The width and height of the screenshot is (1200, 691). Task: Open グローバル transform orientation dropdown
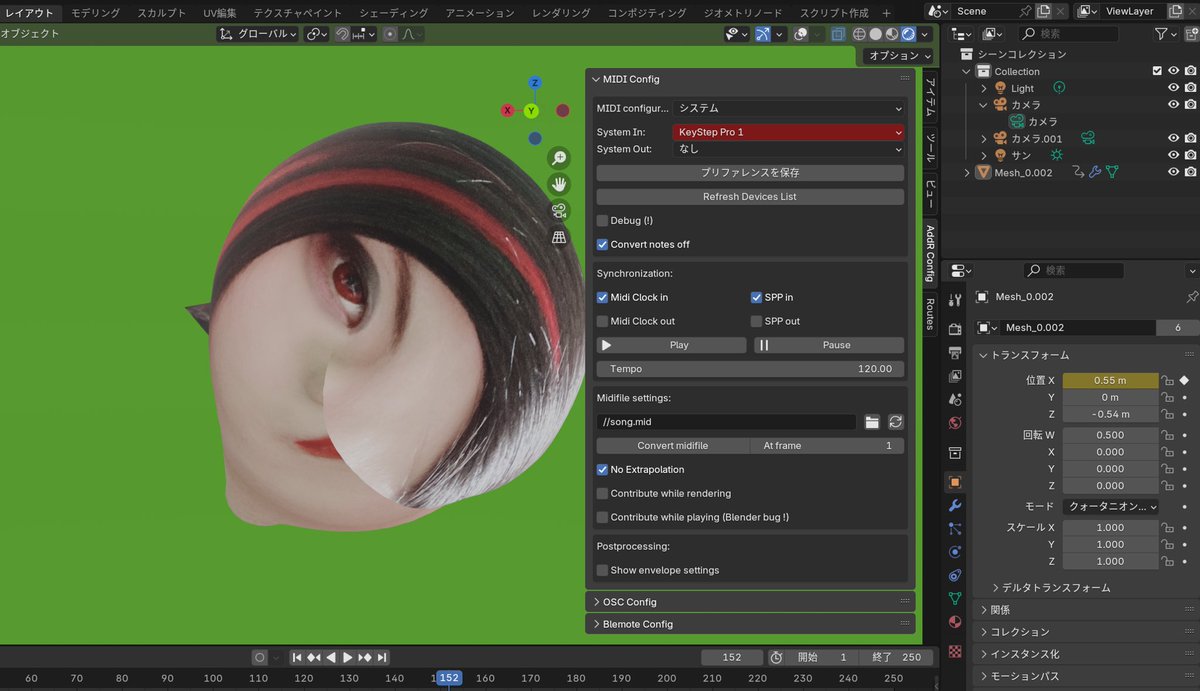coord(258,34)
